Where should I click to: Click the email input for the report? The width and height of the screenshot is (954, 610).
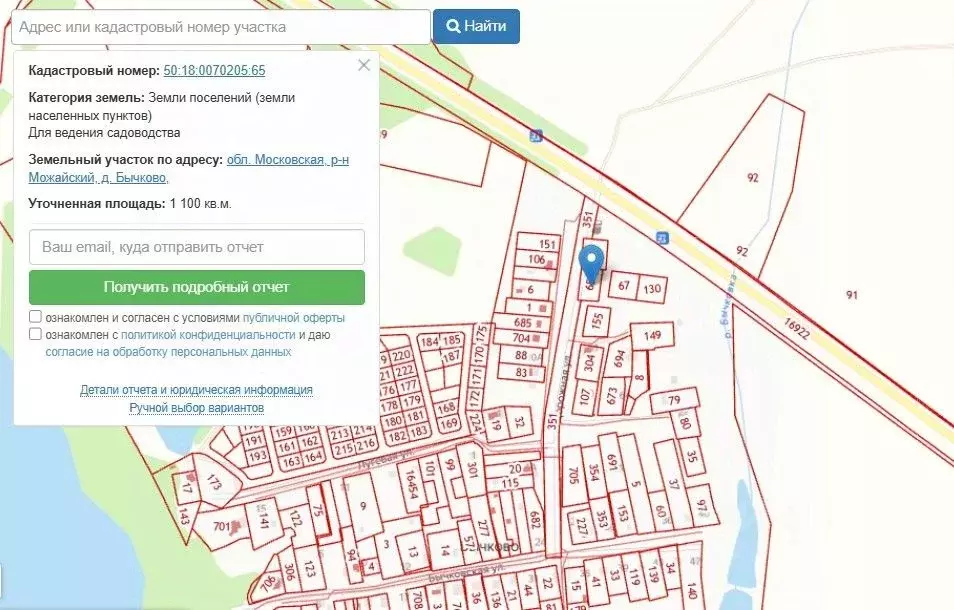[x=197, y=247]
